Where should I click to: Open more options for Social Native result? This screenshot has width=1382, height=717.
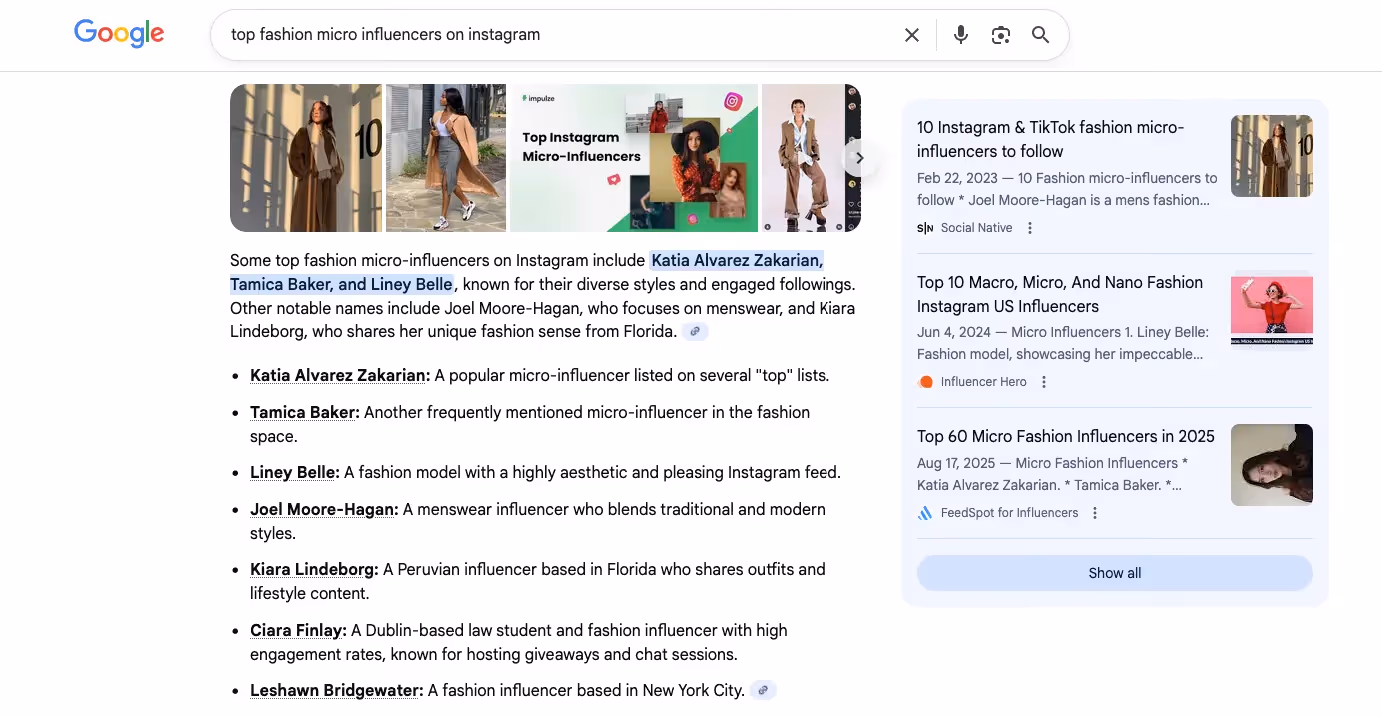(1030, 228)
